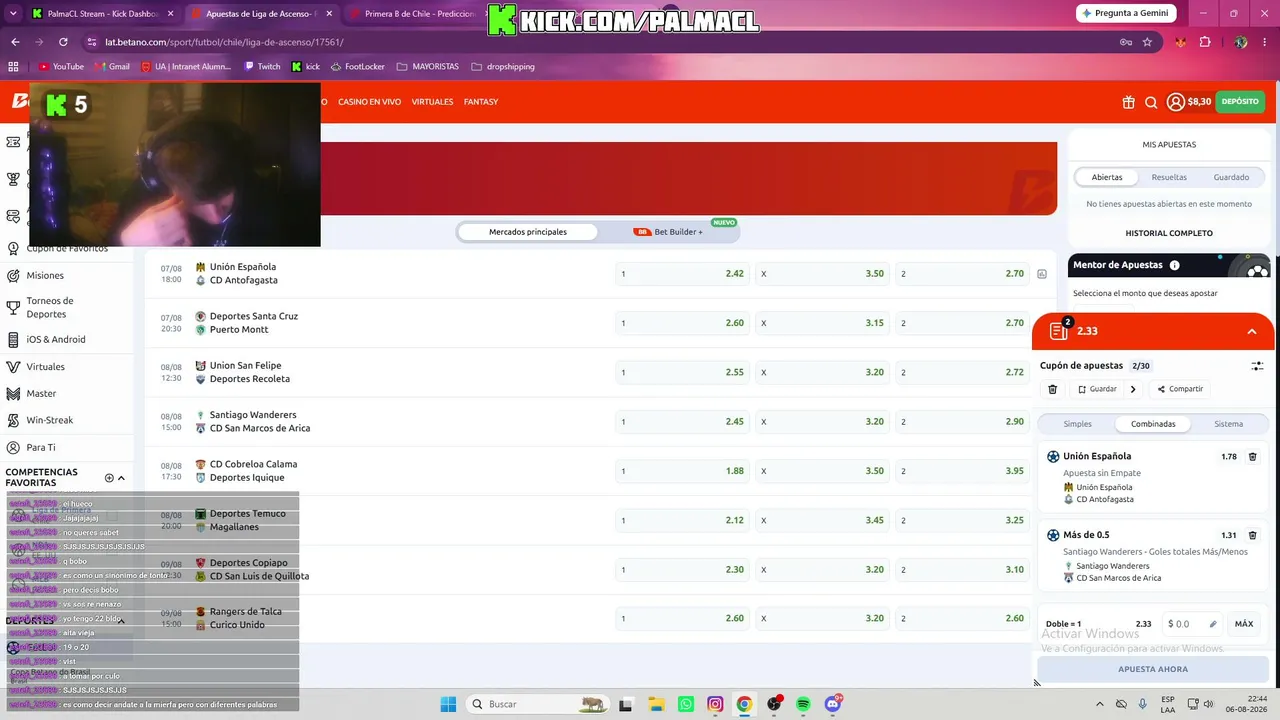This screenshot has width=1280, height=720.
Task: Open Windows Start menu
Action: pyautogui.click(x=448, y=704)
